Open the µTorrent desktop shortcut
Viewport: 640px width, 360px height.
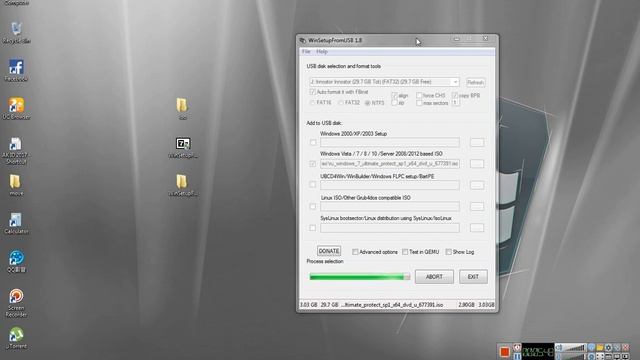click(x=16, y=338)
